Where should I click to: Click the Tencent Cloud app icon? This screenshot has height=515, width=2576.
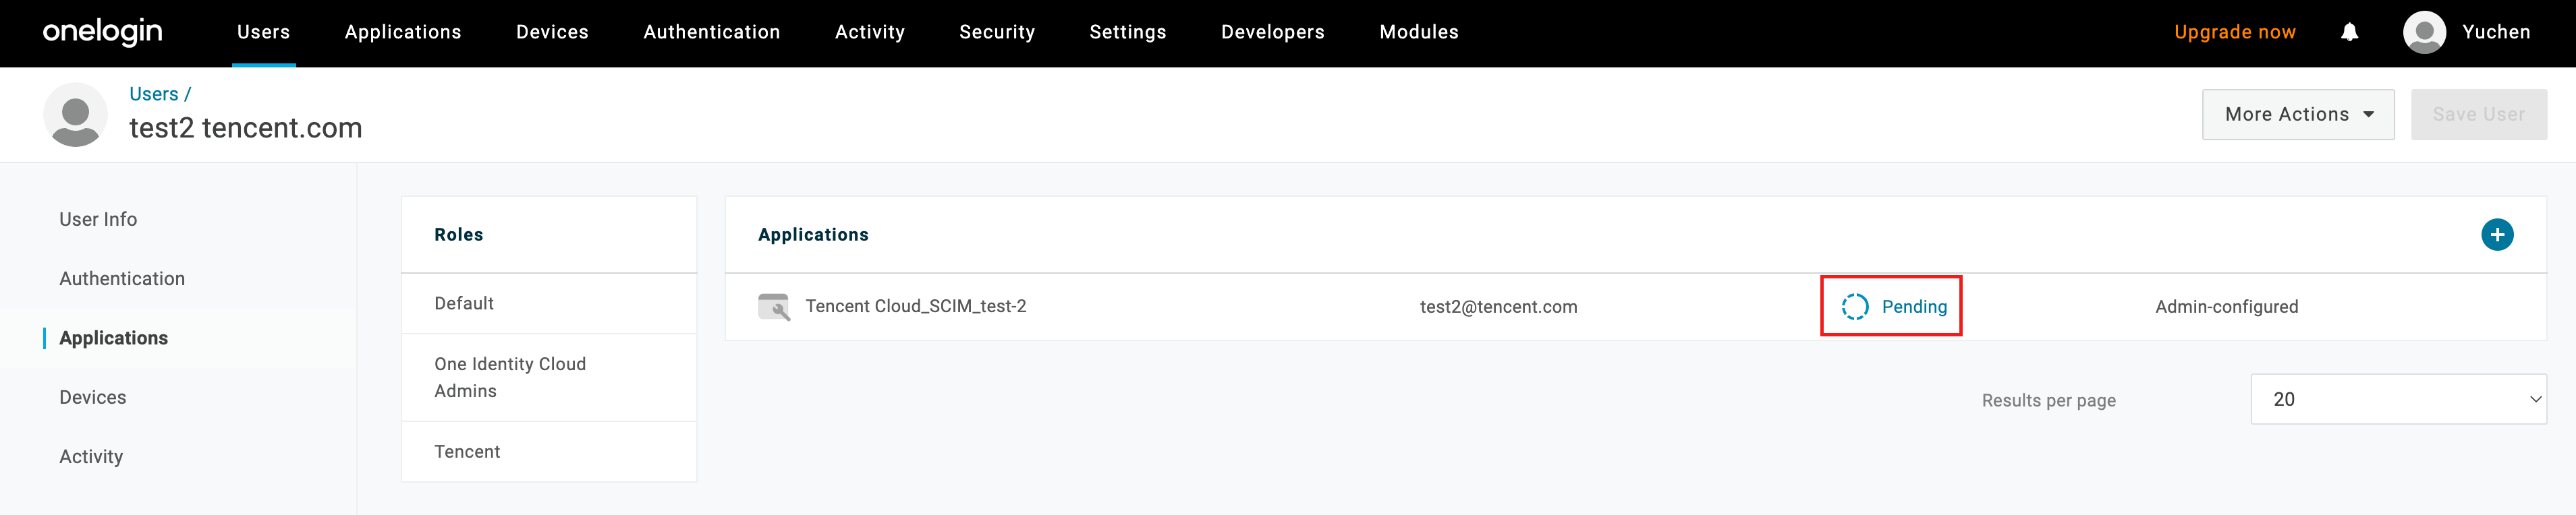click(x=774, y=307)
